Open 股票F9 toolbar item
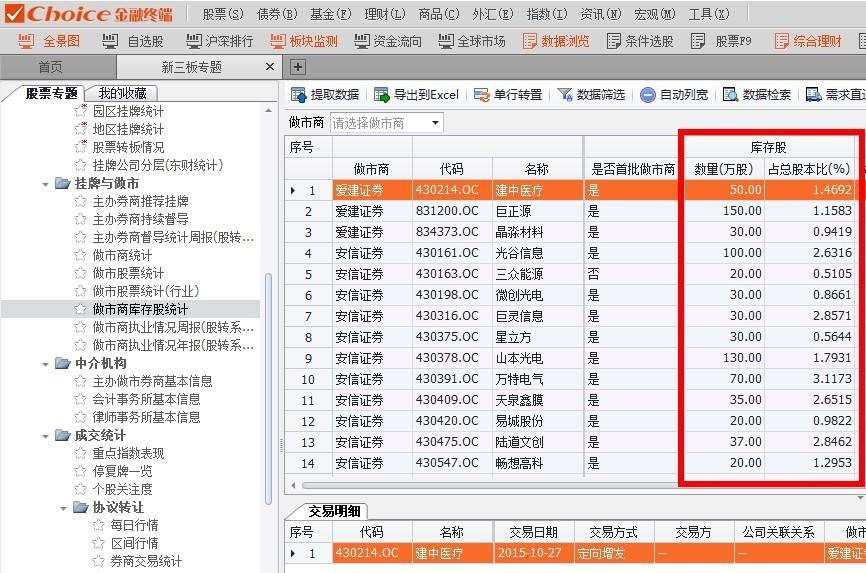The width and height of the screenshot is (866, 573). click(x=721, y=41)
